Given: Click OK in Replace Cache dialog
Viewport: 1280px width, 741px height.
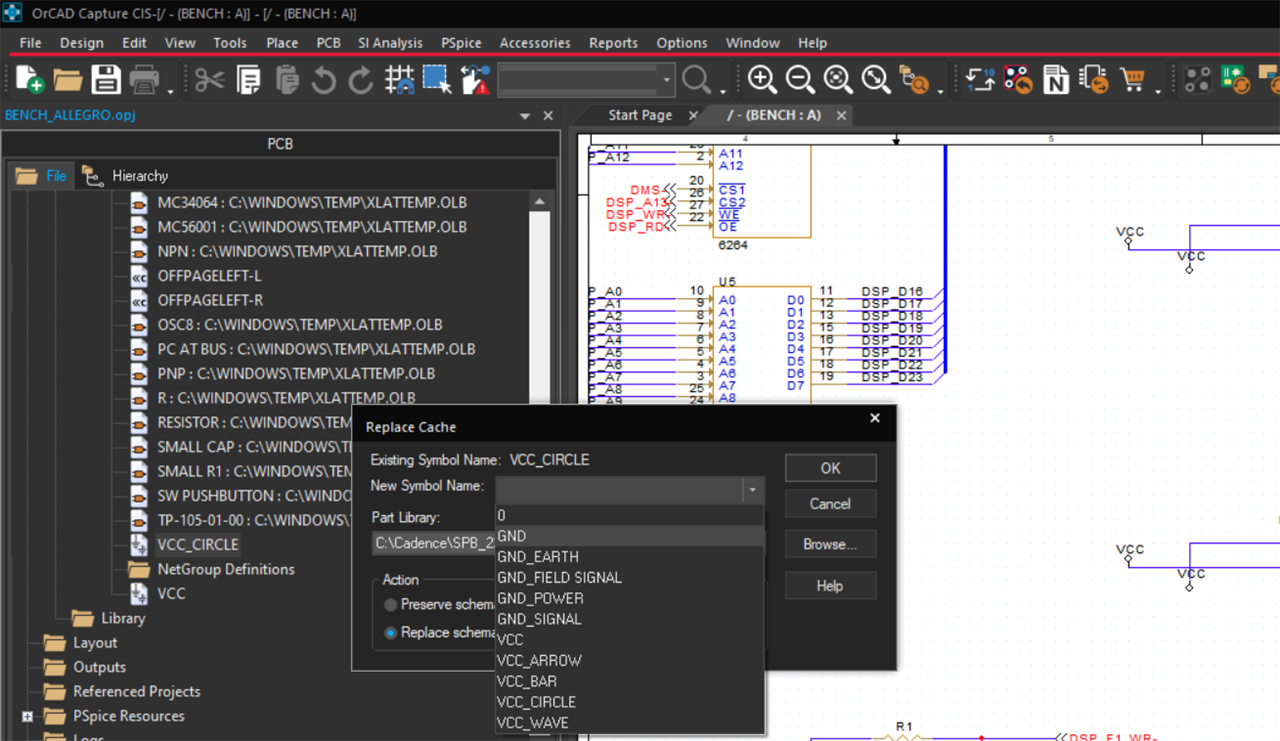Looking at the screenshot, I should point(830,468).
